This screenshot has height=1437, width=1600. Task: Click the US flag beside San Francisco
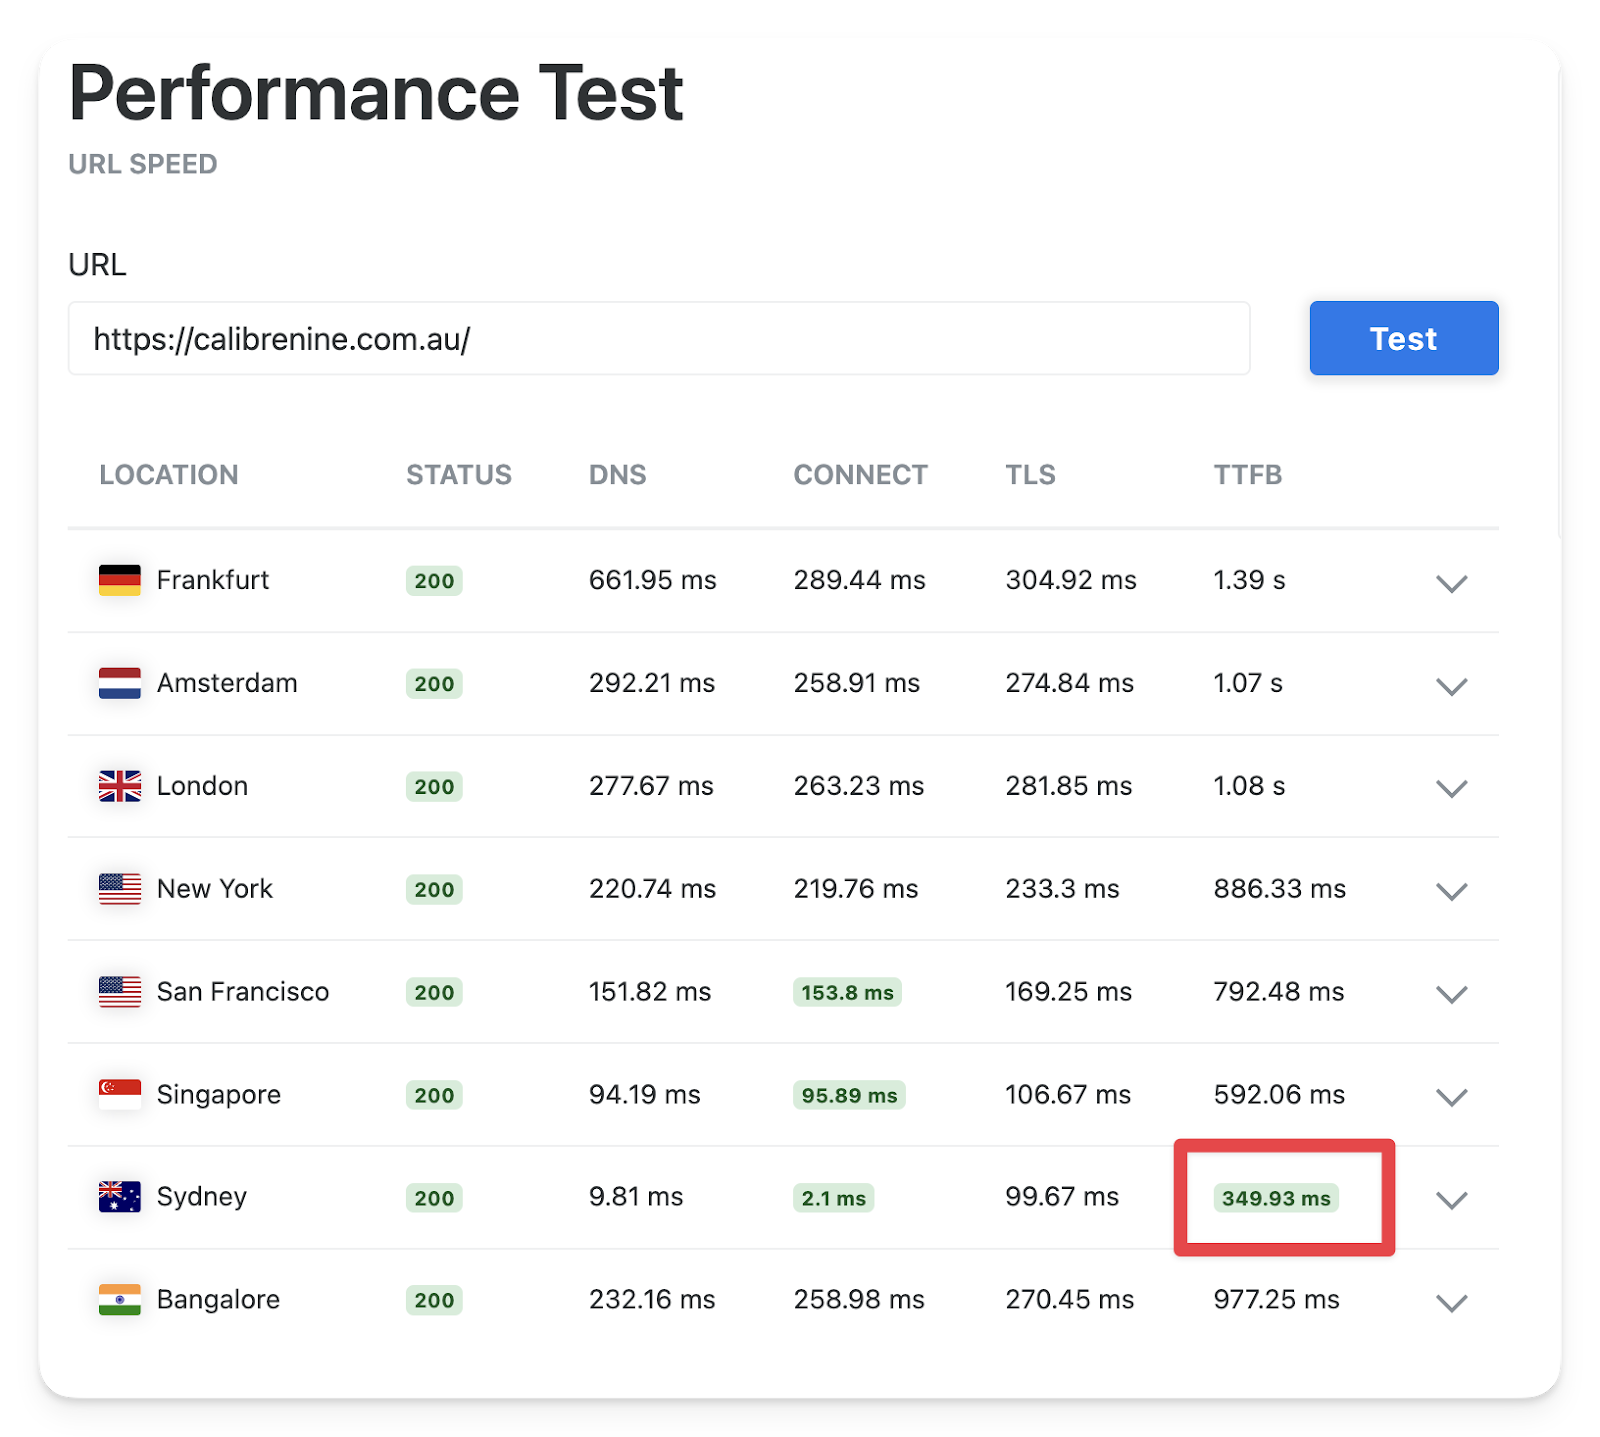pos(120,992)
